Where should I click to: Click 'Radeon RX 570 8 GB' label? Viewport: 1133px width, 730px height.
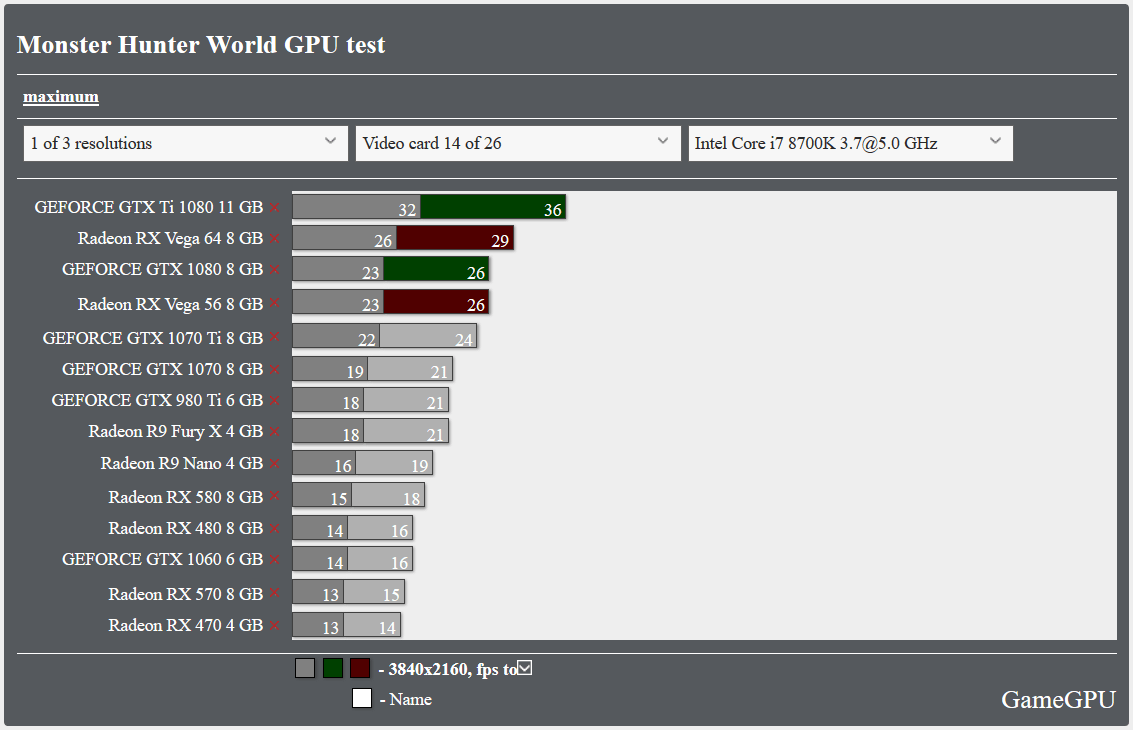coord(186,594)
